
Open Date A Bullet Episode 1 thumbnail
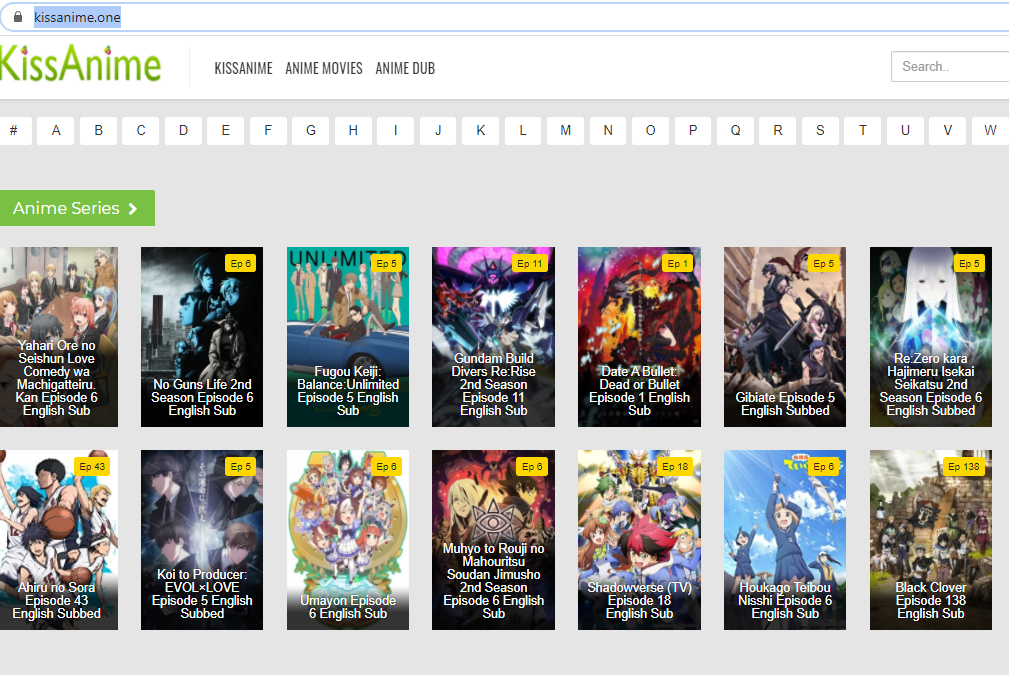640,337
